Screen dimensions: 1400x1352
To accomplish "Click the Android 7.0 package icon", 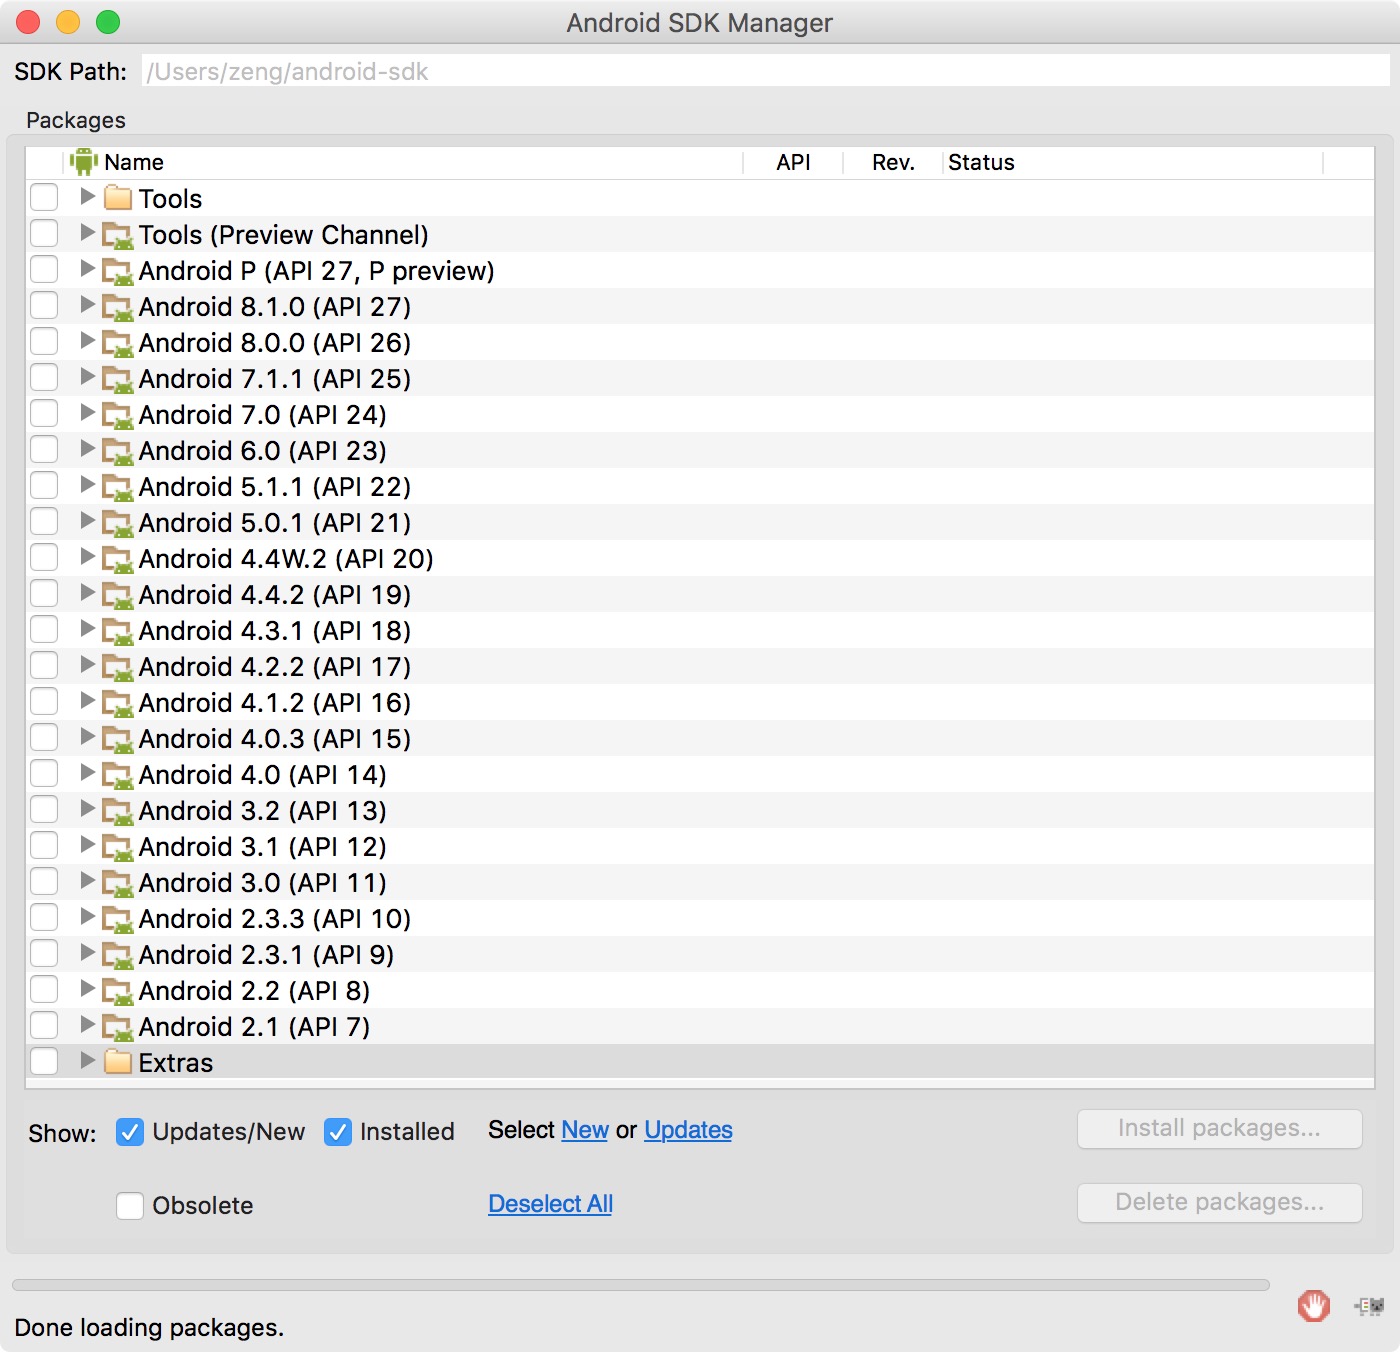I will point(118,416).
